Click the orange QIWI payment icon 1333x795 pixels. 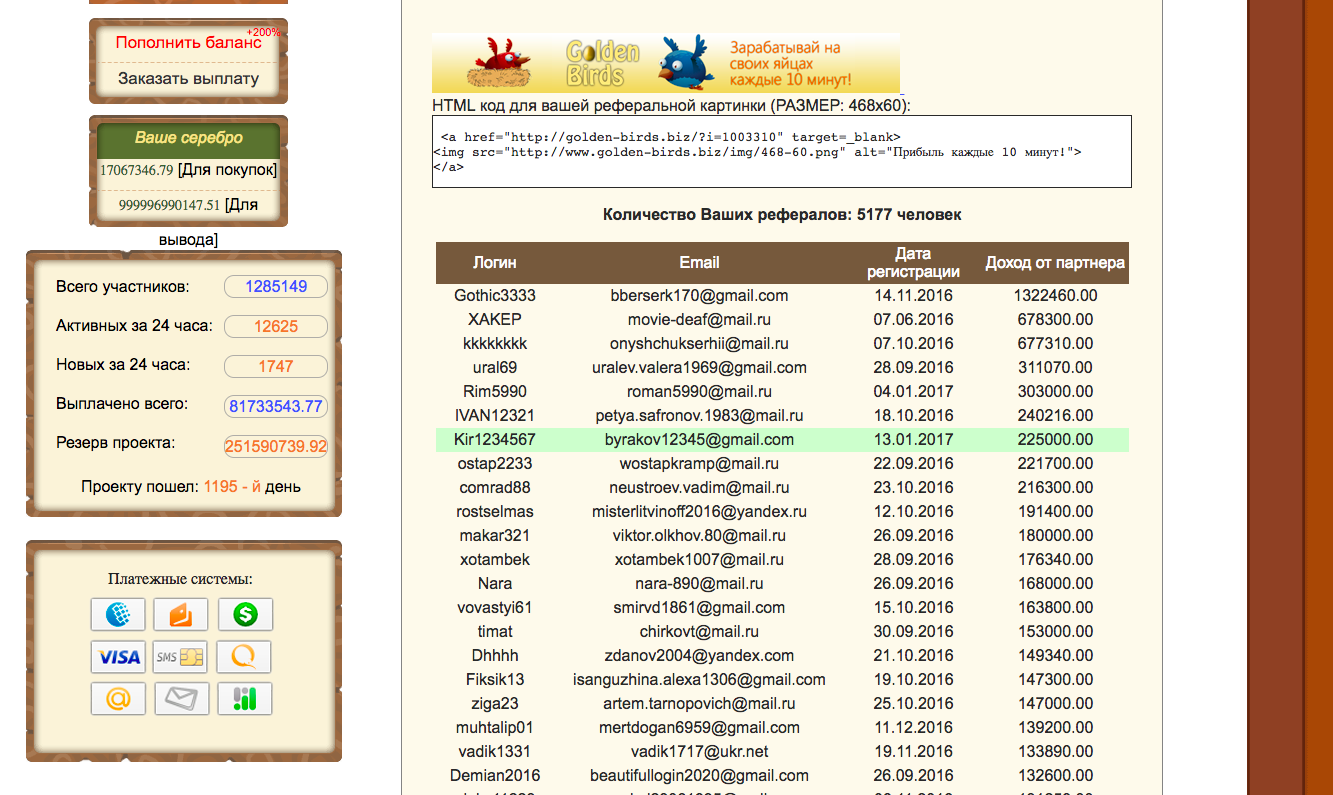pos(245,657)
